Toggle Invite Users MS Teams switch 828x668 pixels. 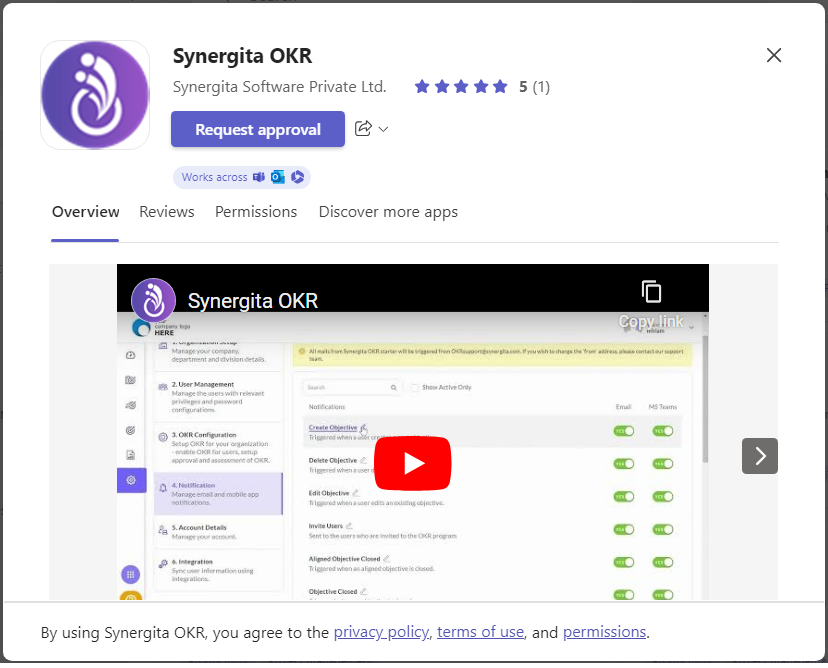663,529
